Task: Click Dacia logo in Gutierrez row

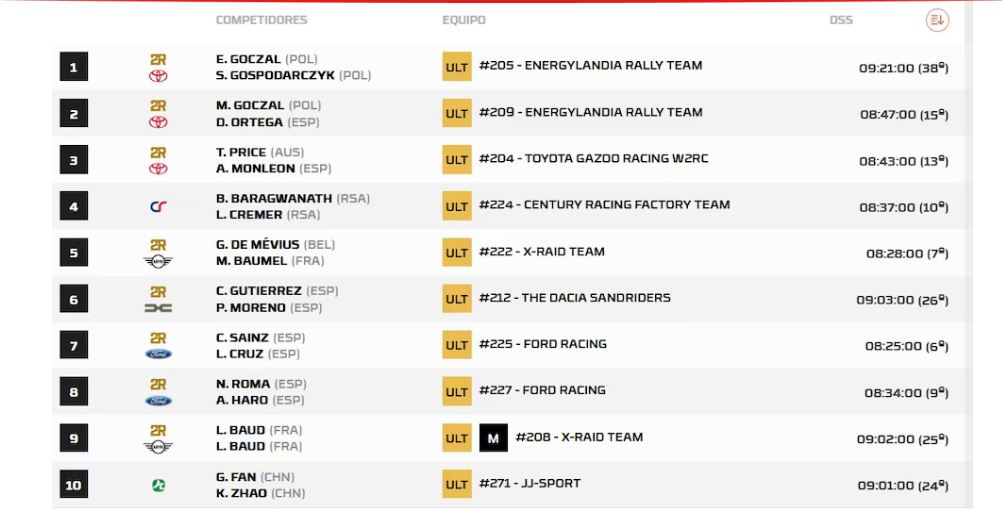Action: coord(158,308)
